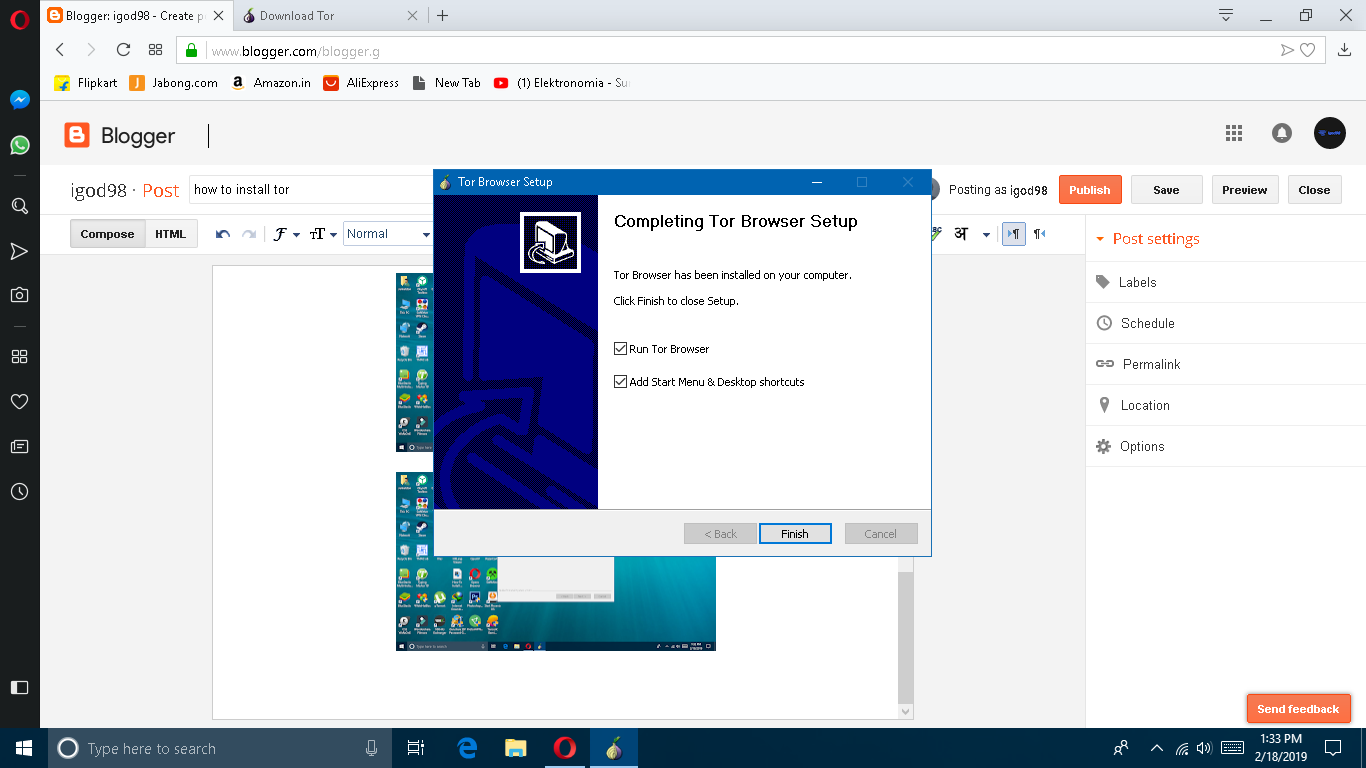Open the font size dropdown
Screen dimensions: 1366x768
(318, 233)
